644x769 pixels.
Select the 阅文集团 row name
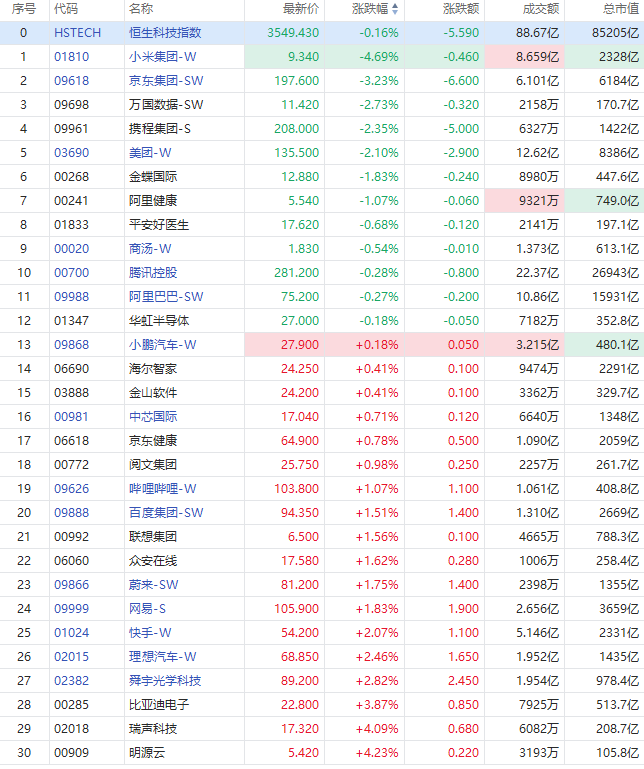(x=153, y=465)
